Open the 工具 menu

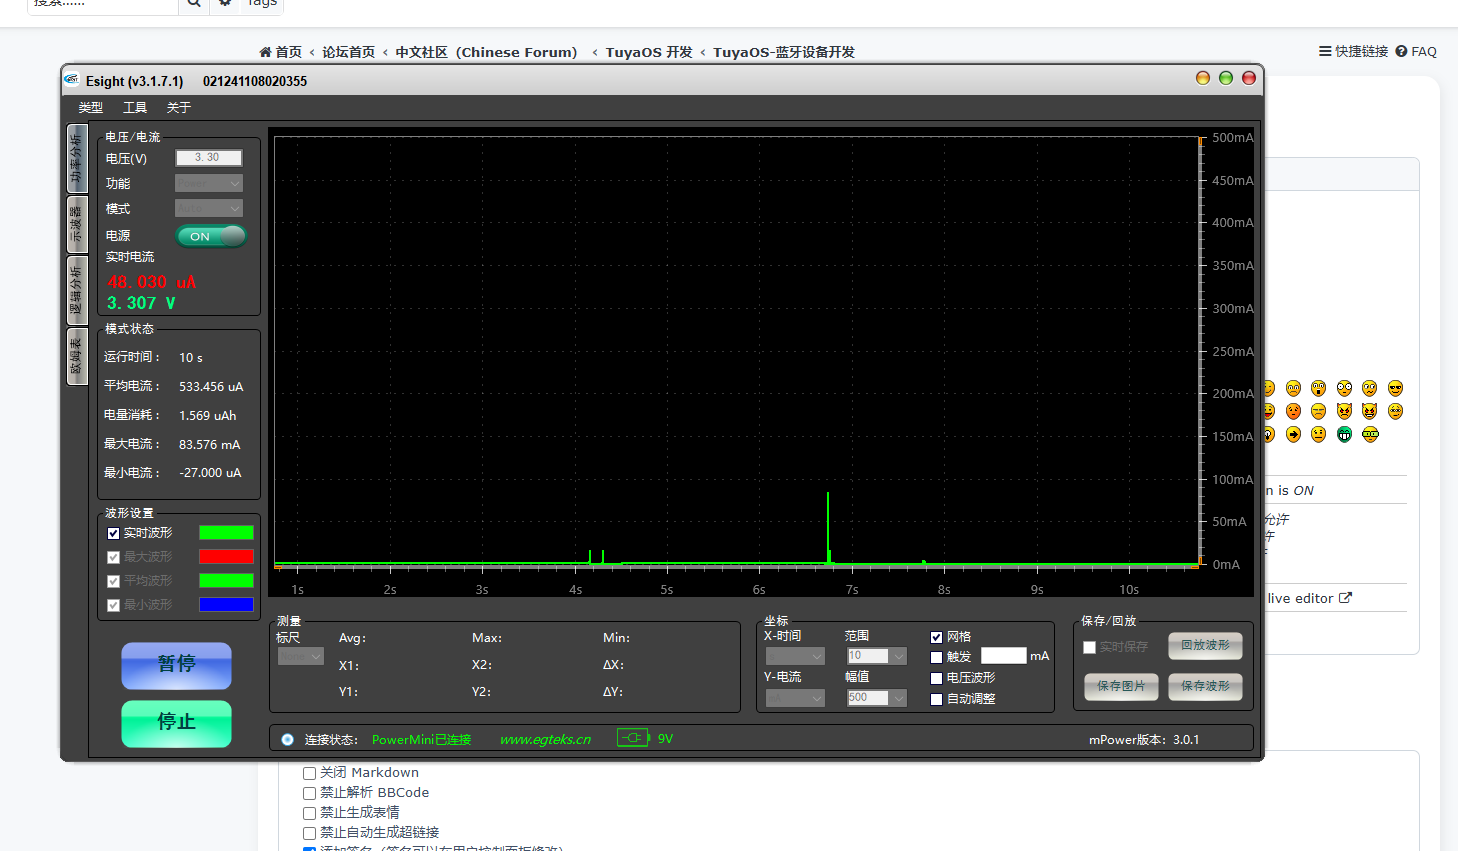(135, 107)
